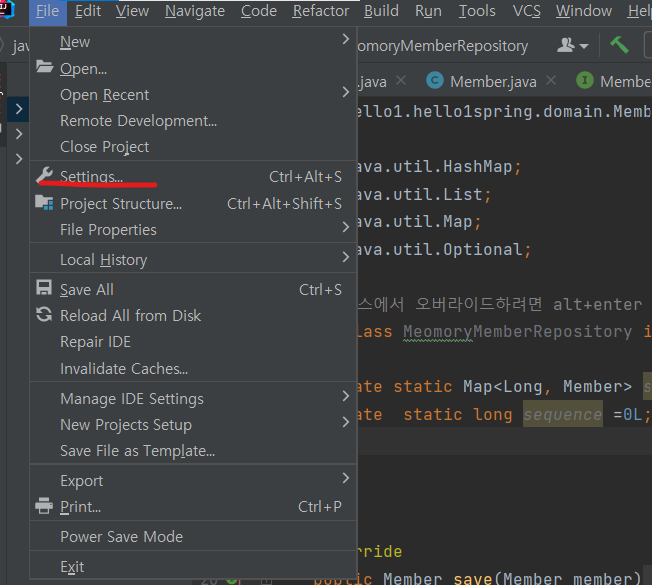
Task: Click the MeomoryMemberRepository class name in code
Action: [517, 332]
